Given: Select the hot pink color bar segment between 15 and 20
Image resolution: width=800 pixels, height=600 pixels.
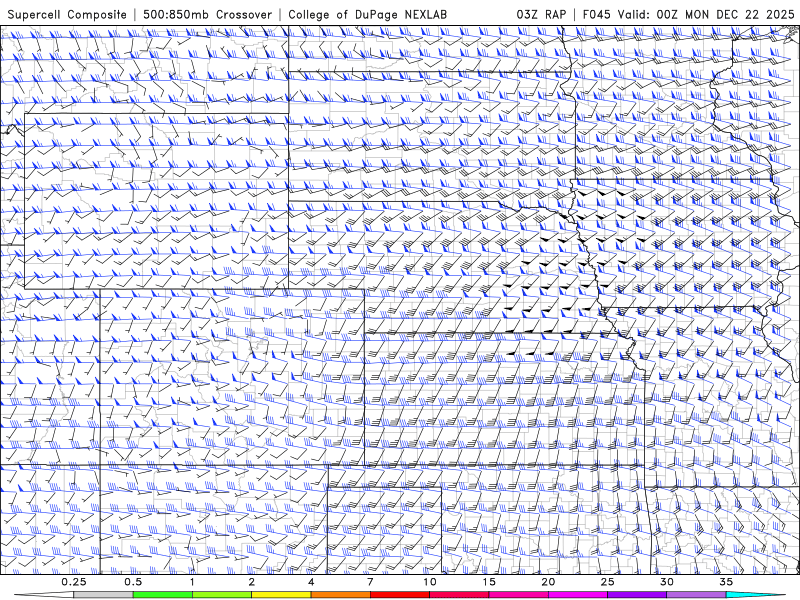Looking at the screenshot, I should (518, 595).
